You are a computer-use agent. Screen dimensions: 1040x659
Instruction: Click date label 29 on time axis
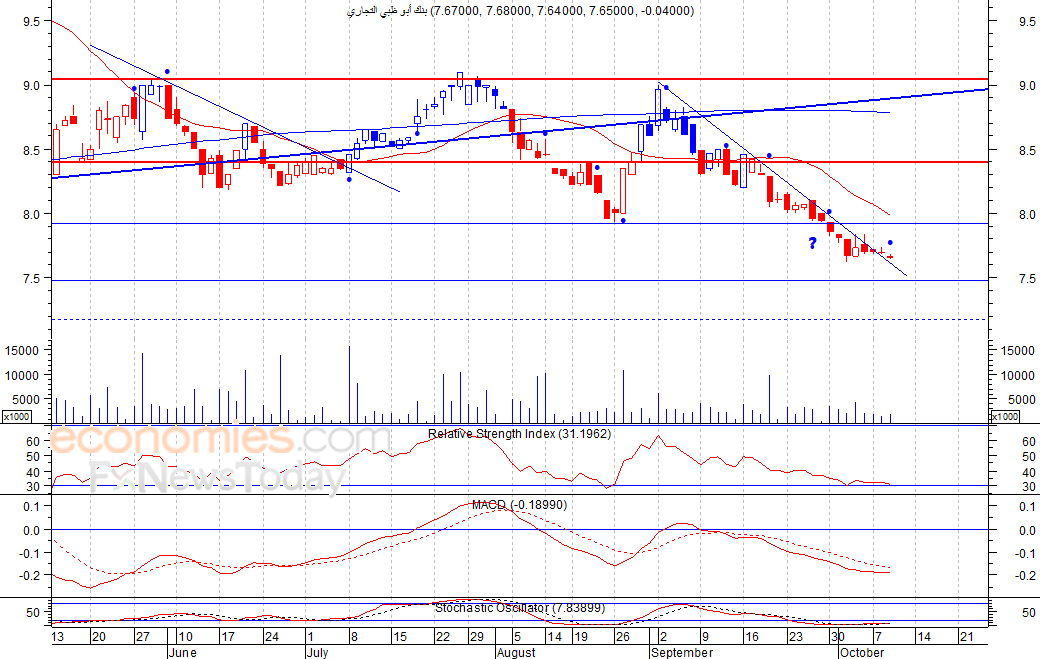pyautogui.click(x=476, y=637)
